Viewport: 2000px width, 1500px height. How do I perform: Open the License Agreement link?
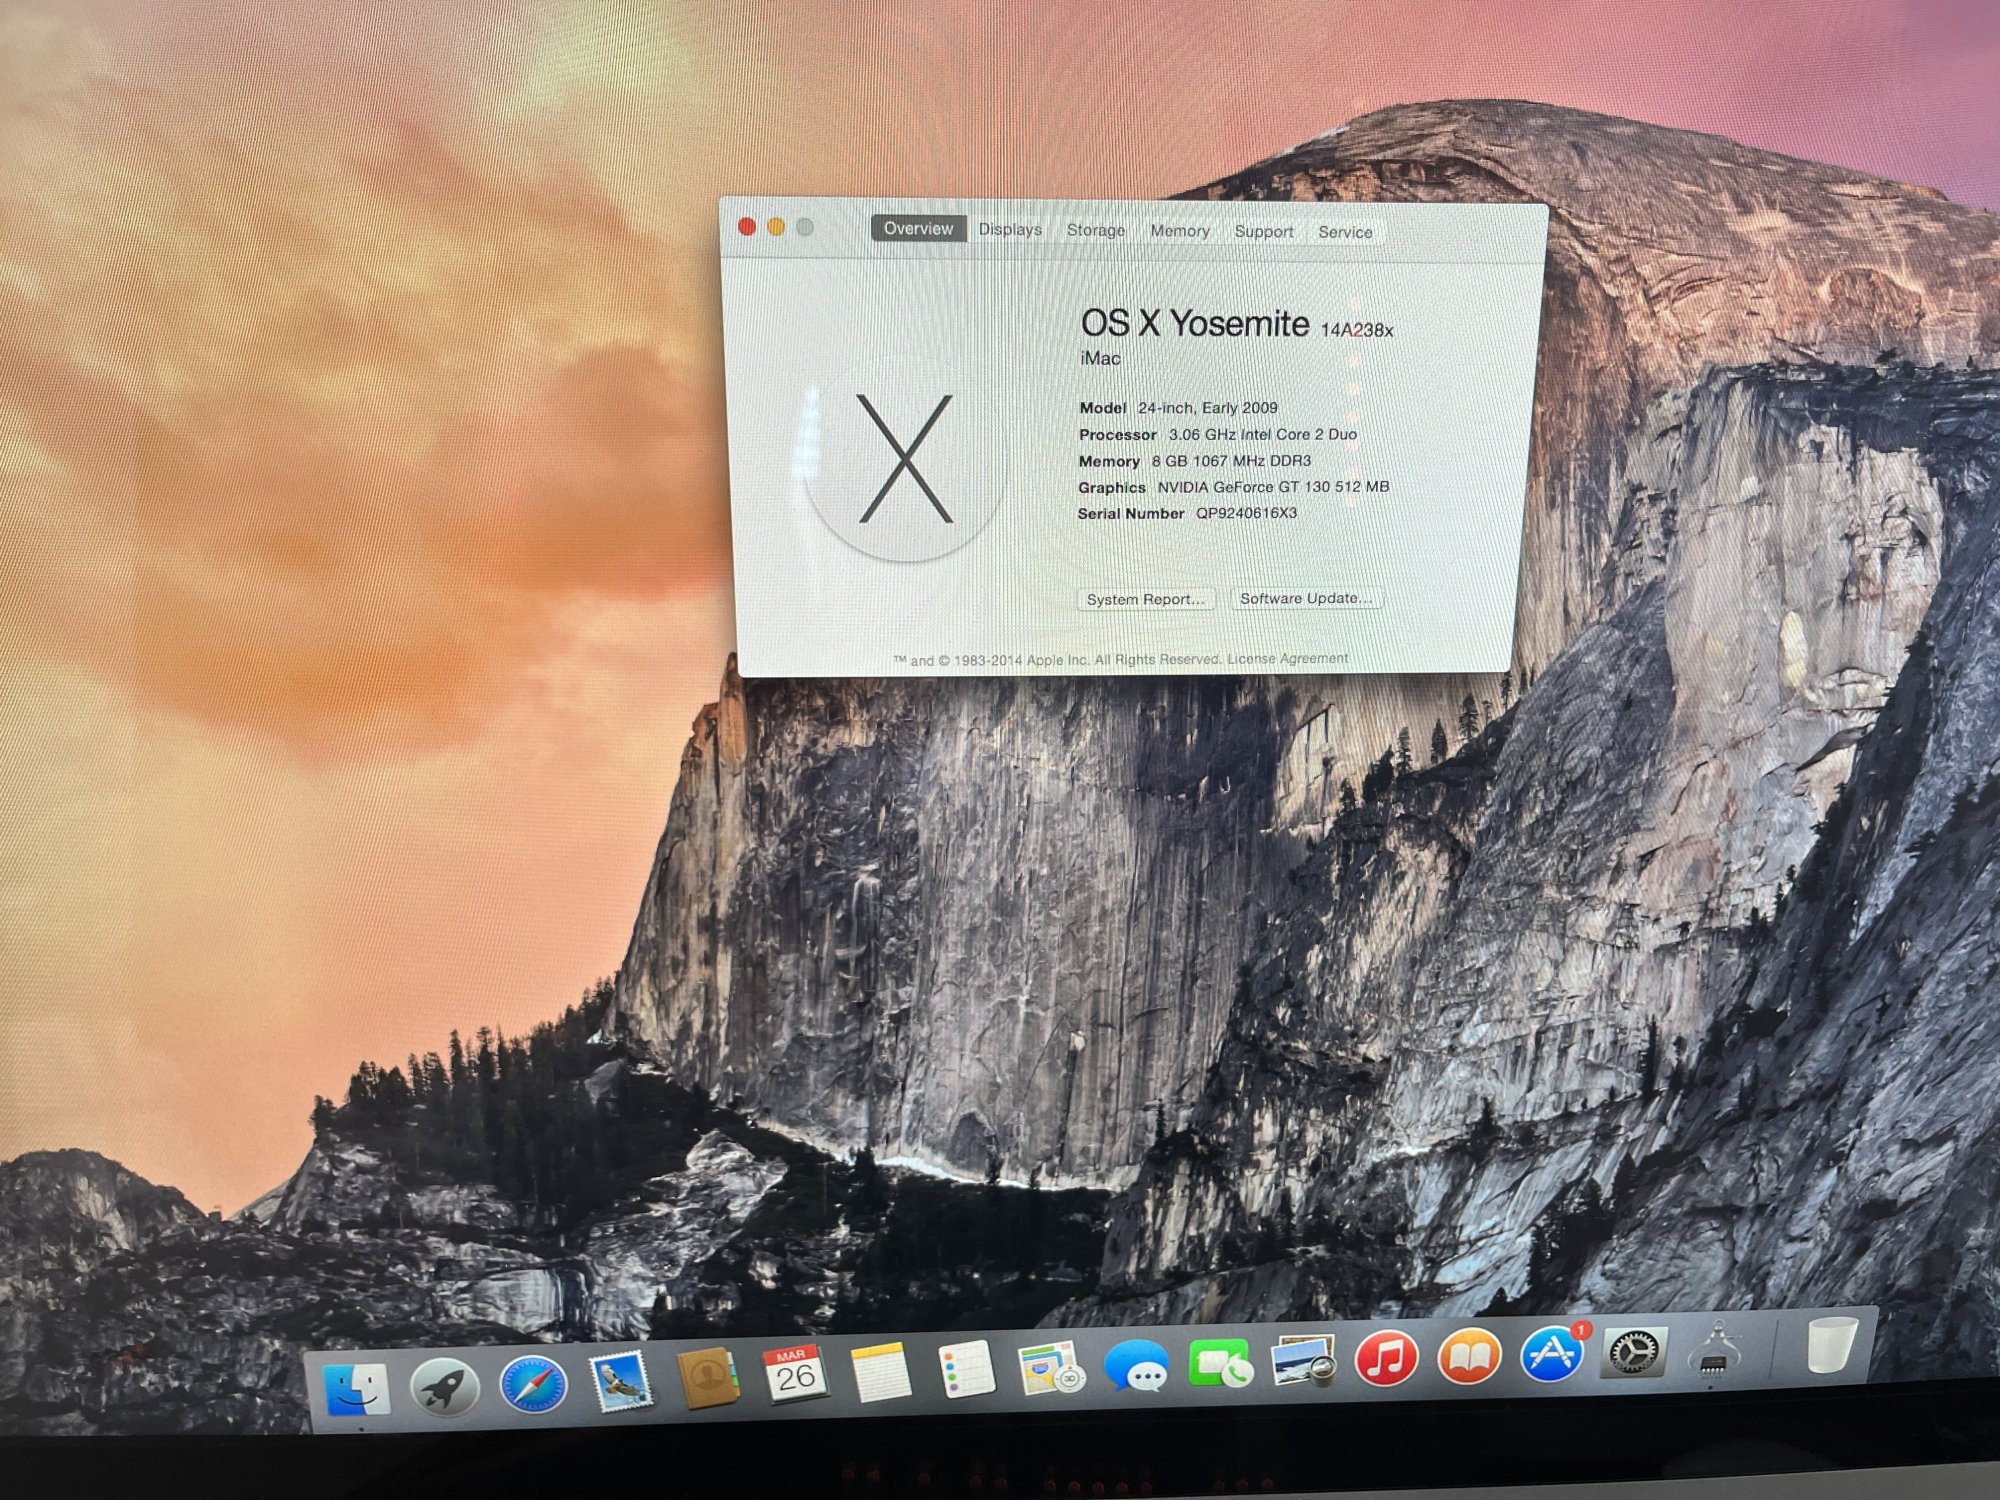(1287, 658)
